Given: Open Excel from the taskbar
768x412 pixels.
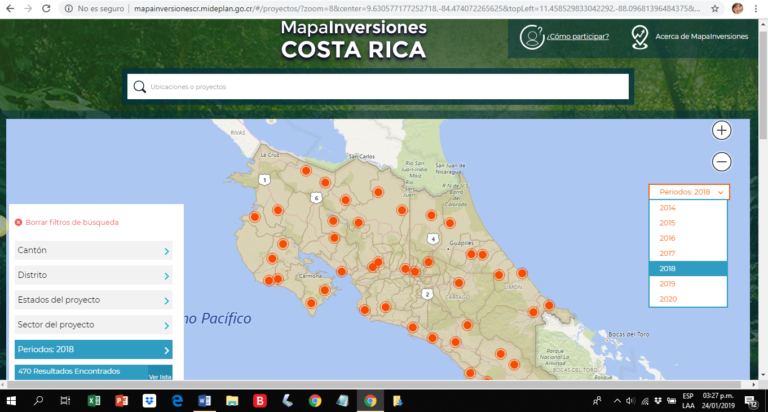Looking at the screenshot, I should pos(94,401).
